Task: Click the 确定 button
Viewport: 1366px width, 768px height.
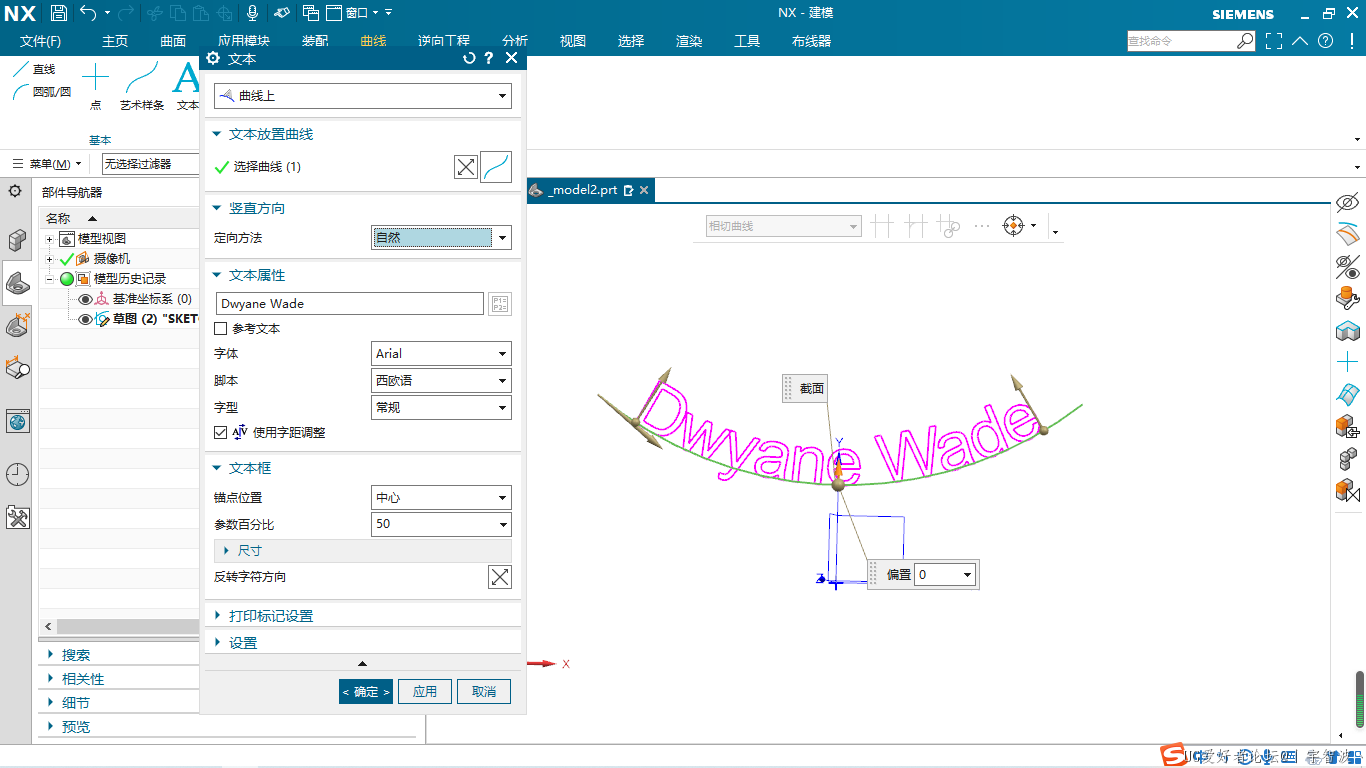Action: coord(366,691)
